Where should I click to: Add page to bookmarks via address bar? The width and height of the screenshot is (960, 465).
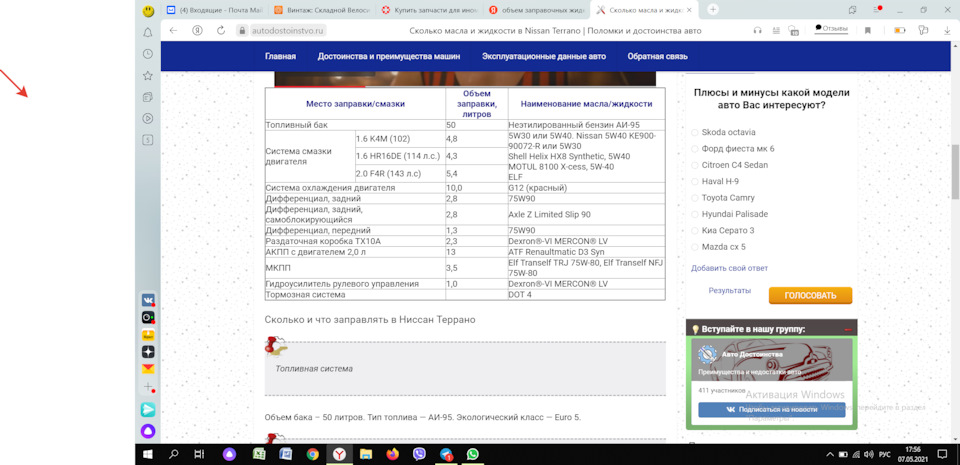point(868,31)
